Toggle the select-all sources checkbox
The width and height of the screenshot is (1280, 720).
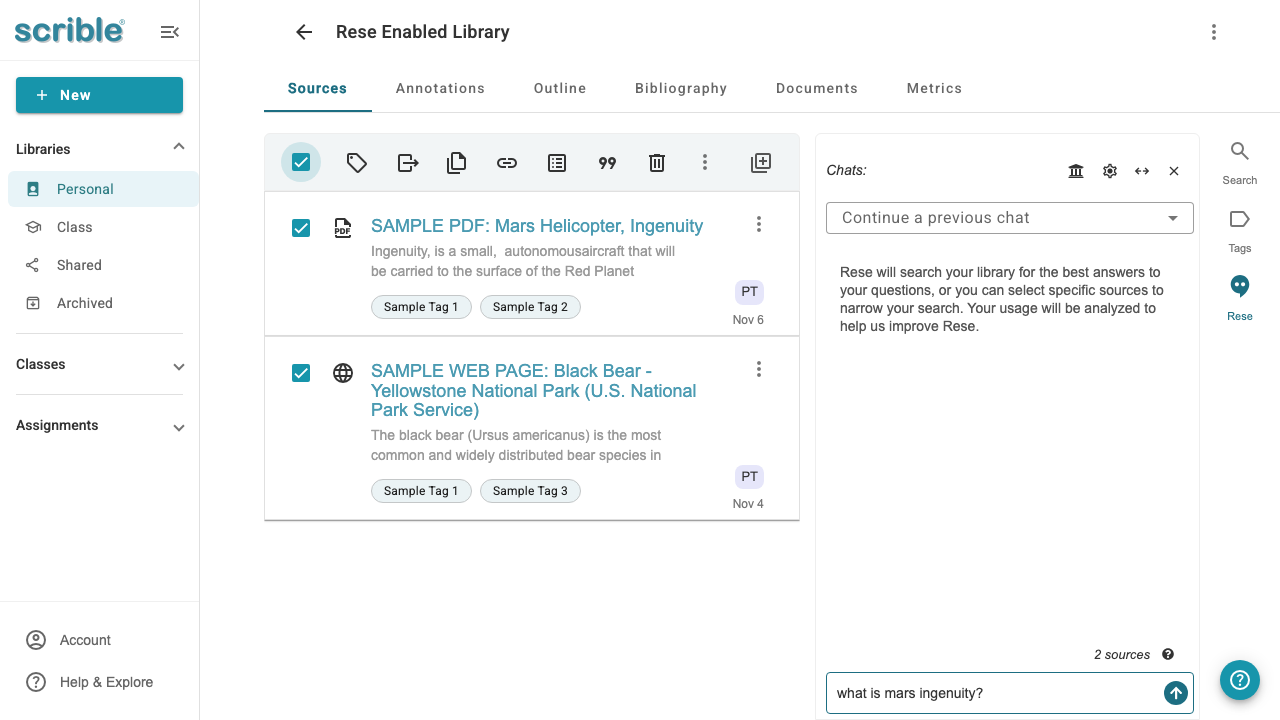tap(300, 161)
